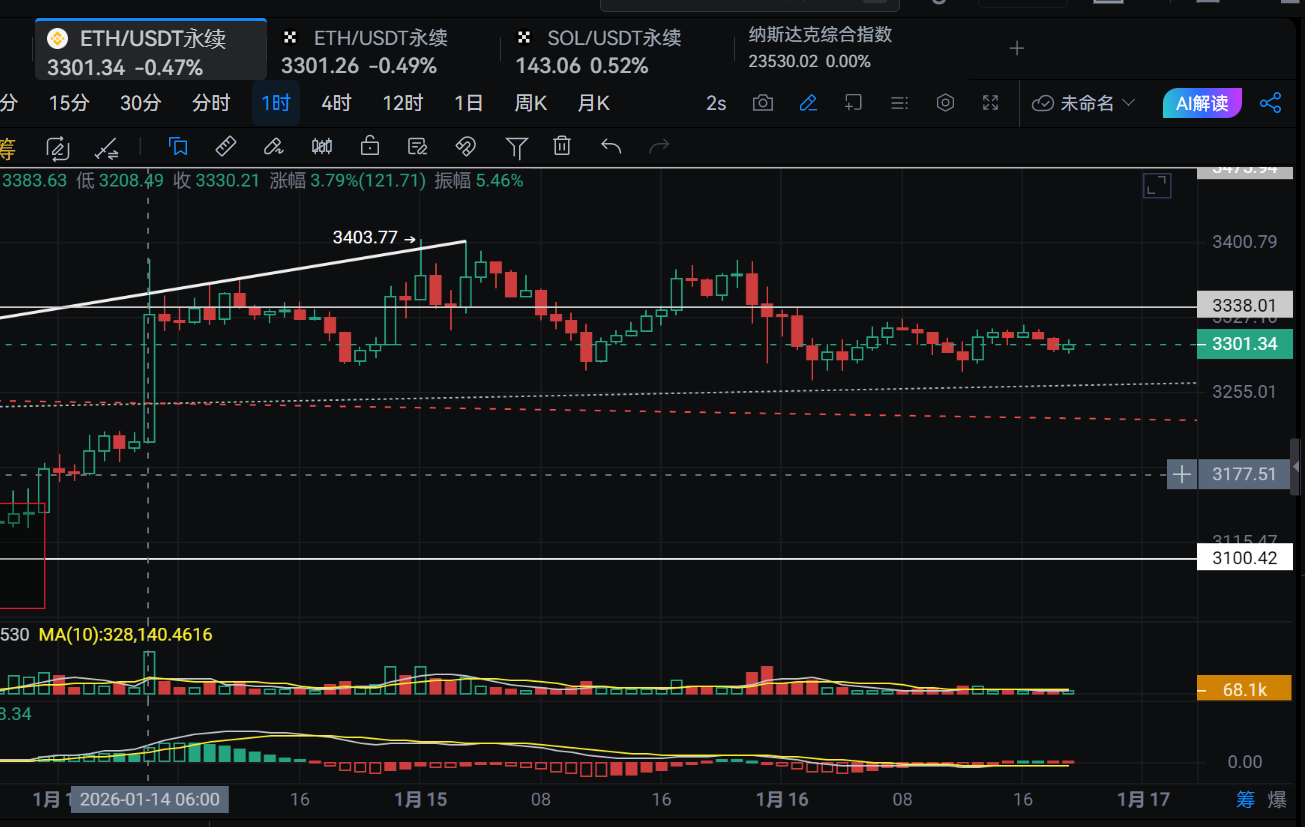Take a chart screenshot with camera icon

[763, 103]
